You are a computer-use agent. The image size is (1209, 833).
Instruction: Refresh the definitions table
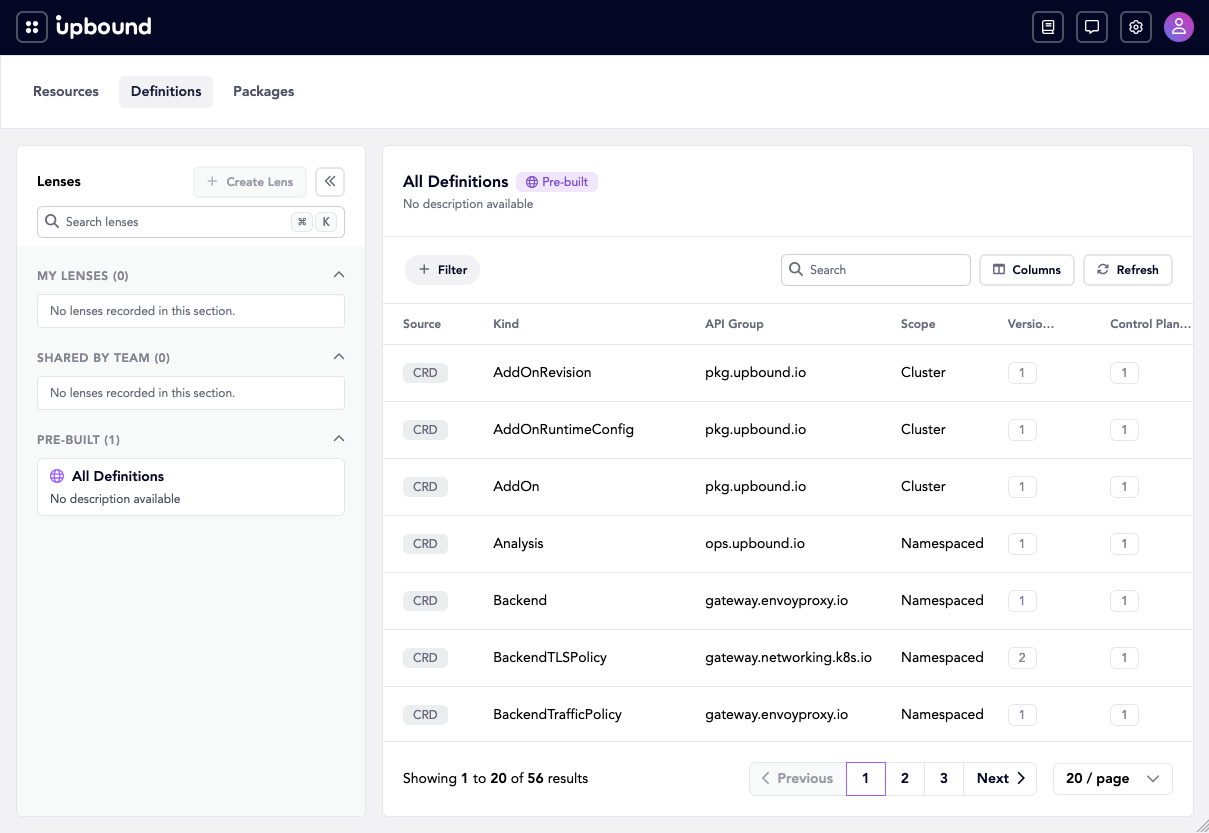click(1128, 270)
